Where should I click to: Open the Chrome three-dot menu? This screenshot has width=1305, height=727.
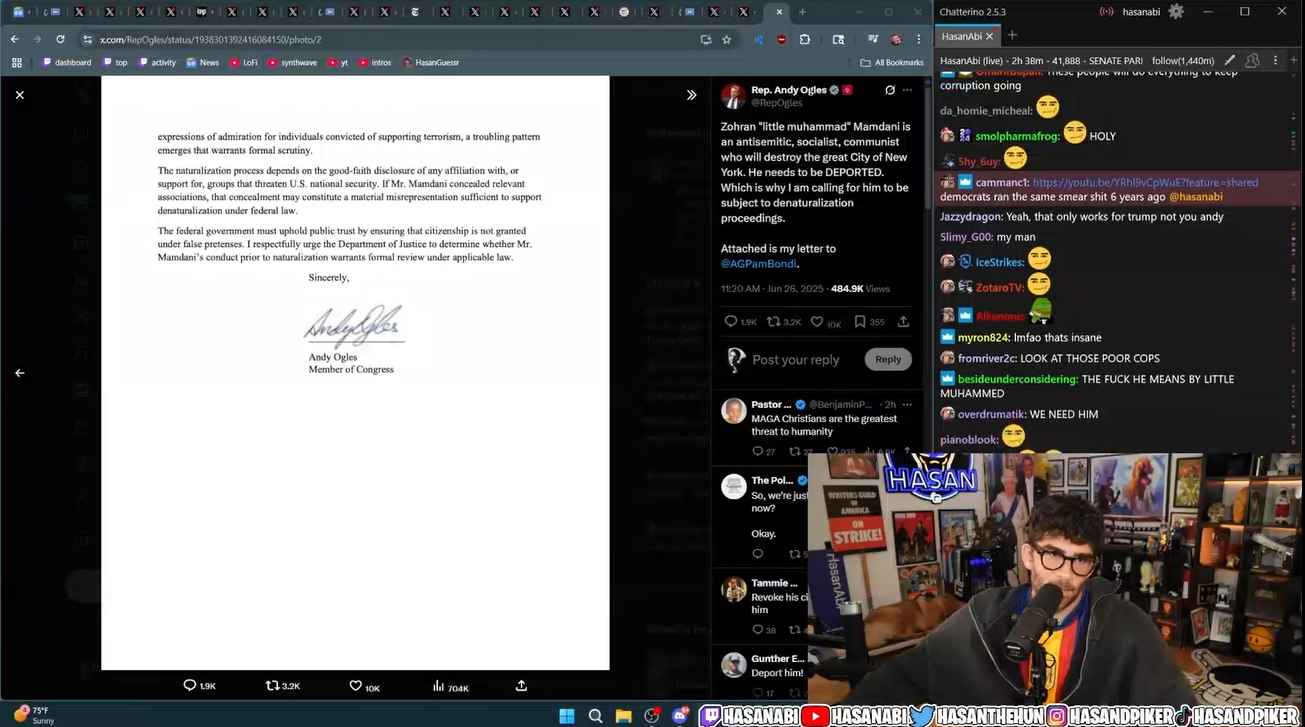pos(919,39)
